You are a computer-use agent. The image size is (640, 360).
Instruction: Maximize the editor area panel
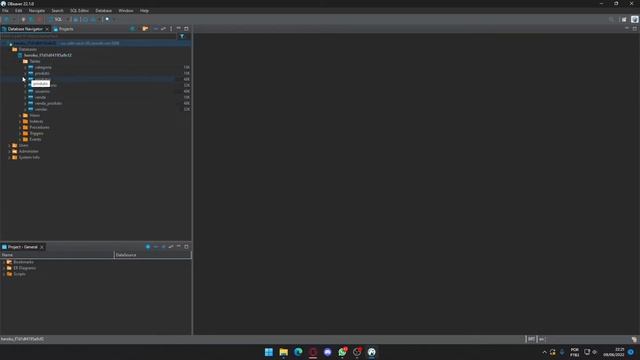coord(634,29)
